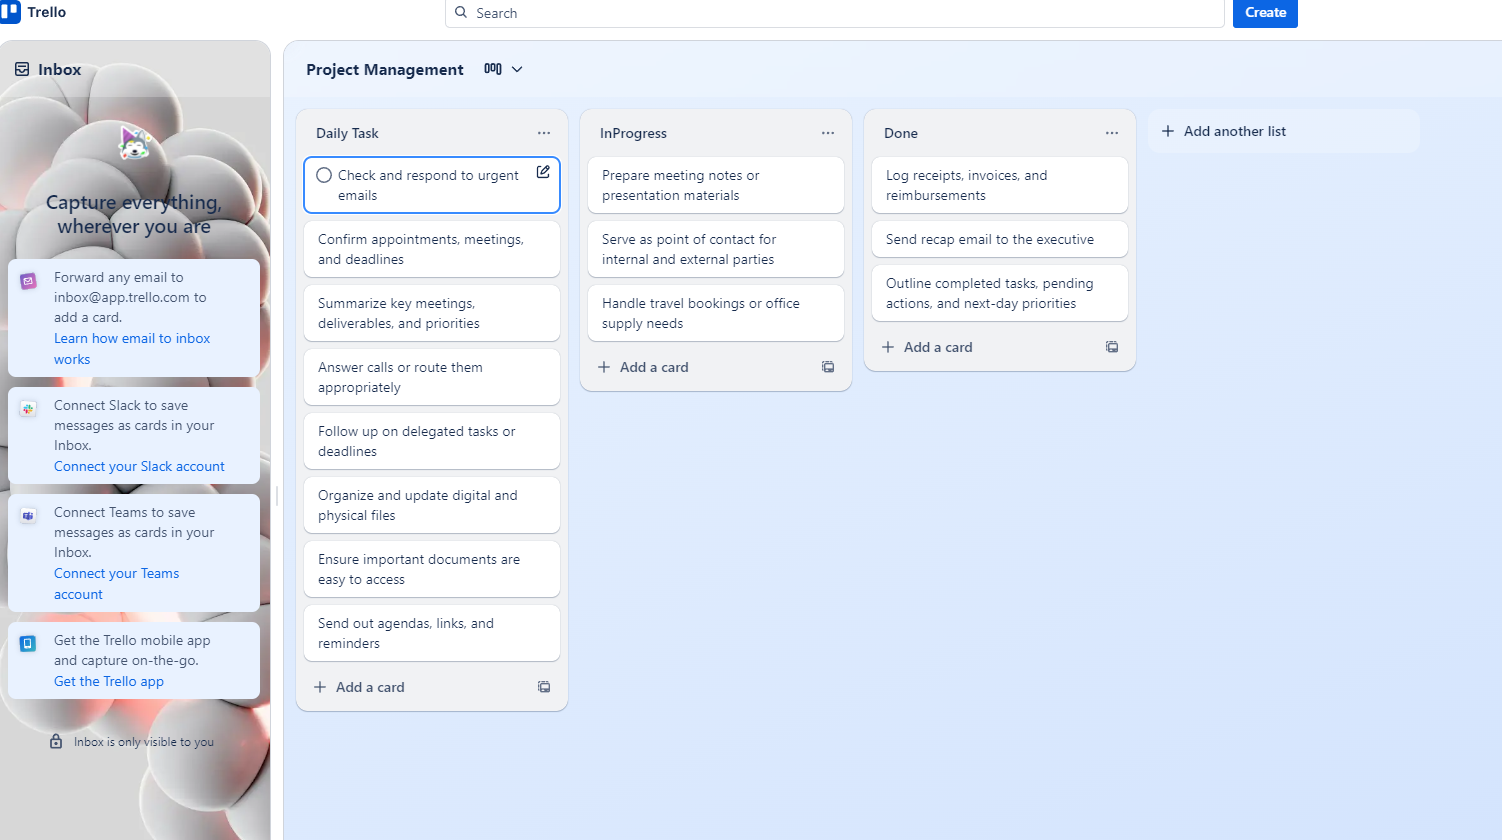The width and height of the screenshot is (1502, 840).
Task: Click 'Connect your Slack account' link
Action: pos(139,466)
